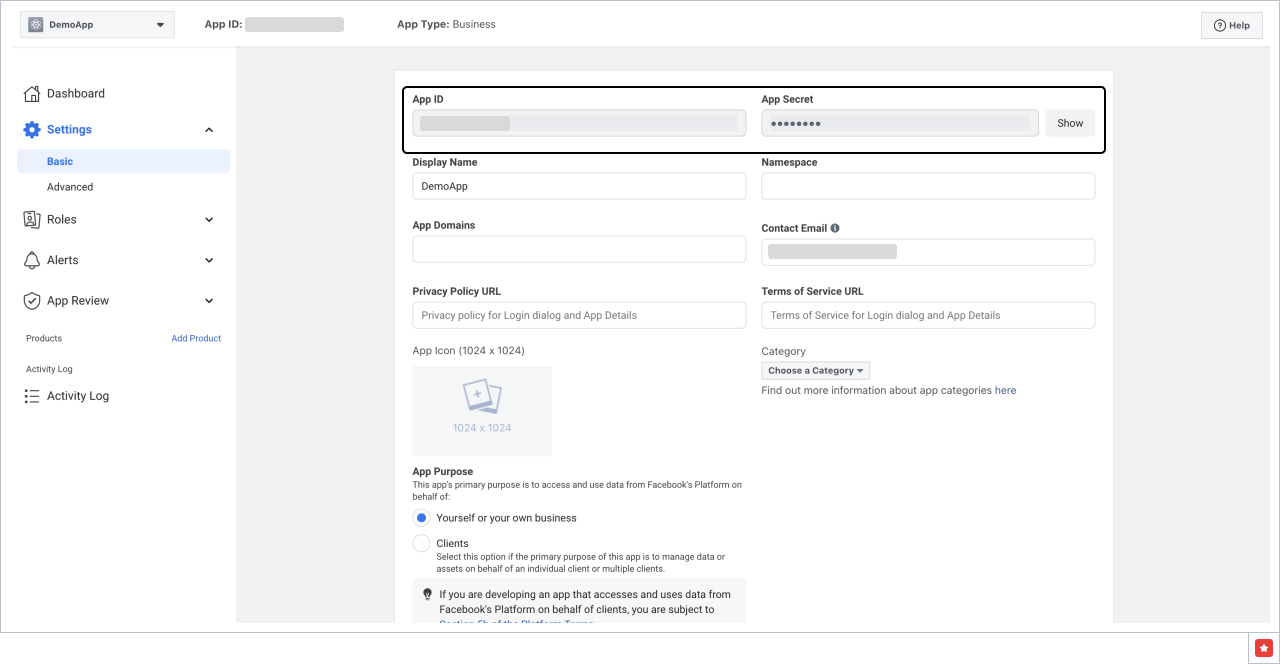Reveal the App Secret by clicking Show

tap(1069, 122)
